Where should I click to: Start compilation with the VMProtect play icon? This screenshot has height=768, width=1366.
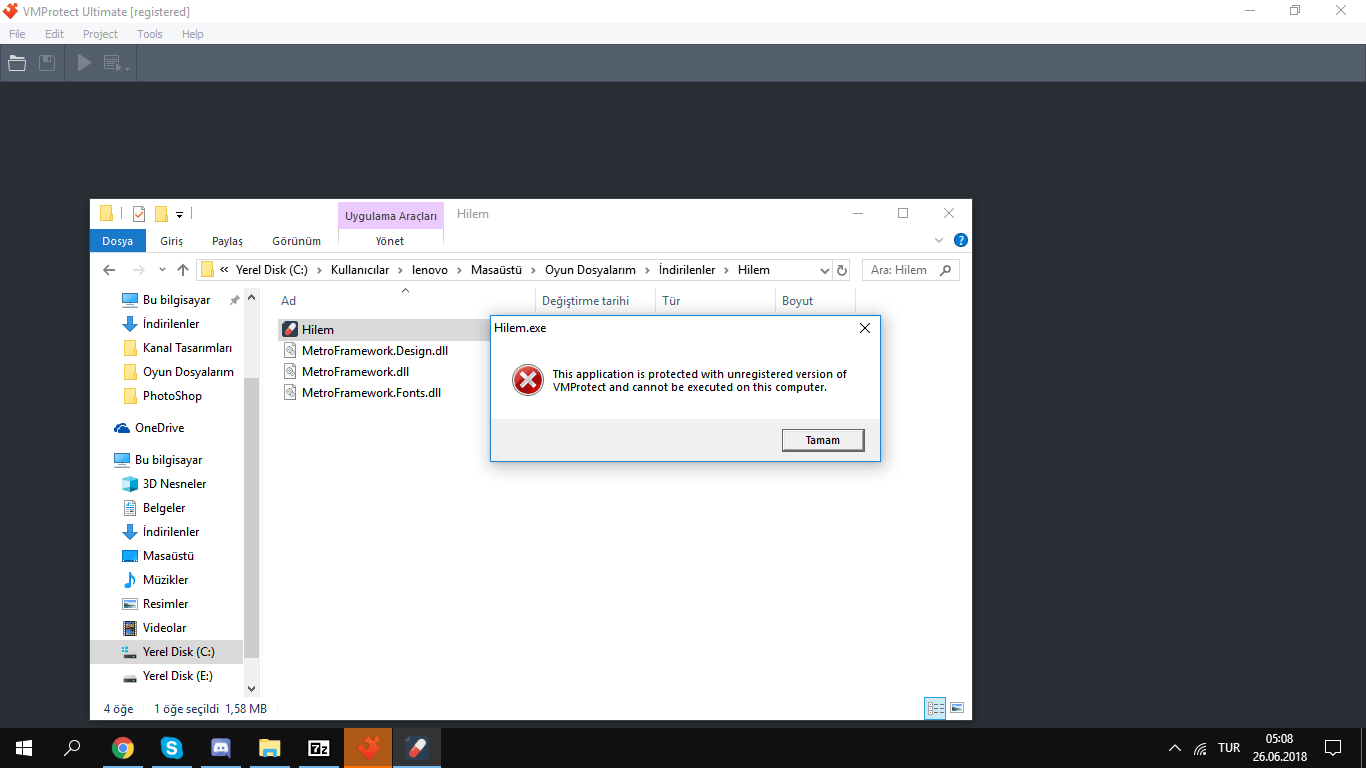84,63
